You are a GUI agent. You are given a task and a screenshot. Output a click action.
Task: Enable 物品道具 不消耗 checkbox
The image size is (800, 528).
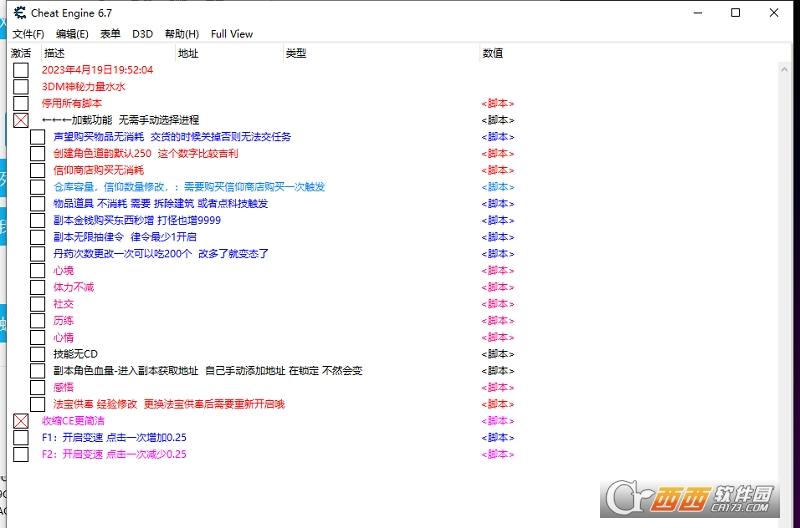click(38, 204)
